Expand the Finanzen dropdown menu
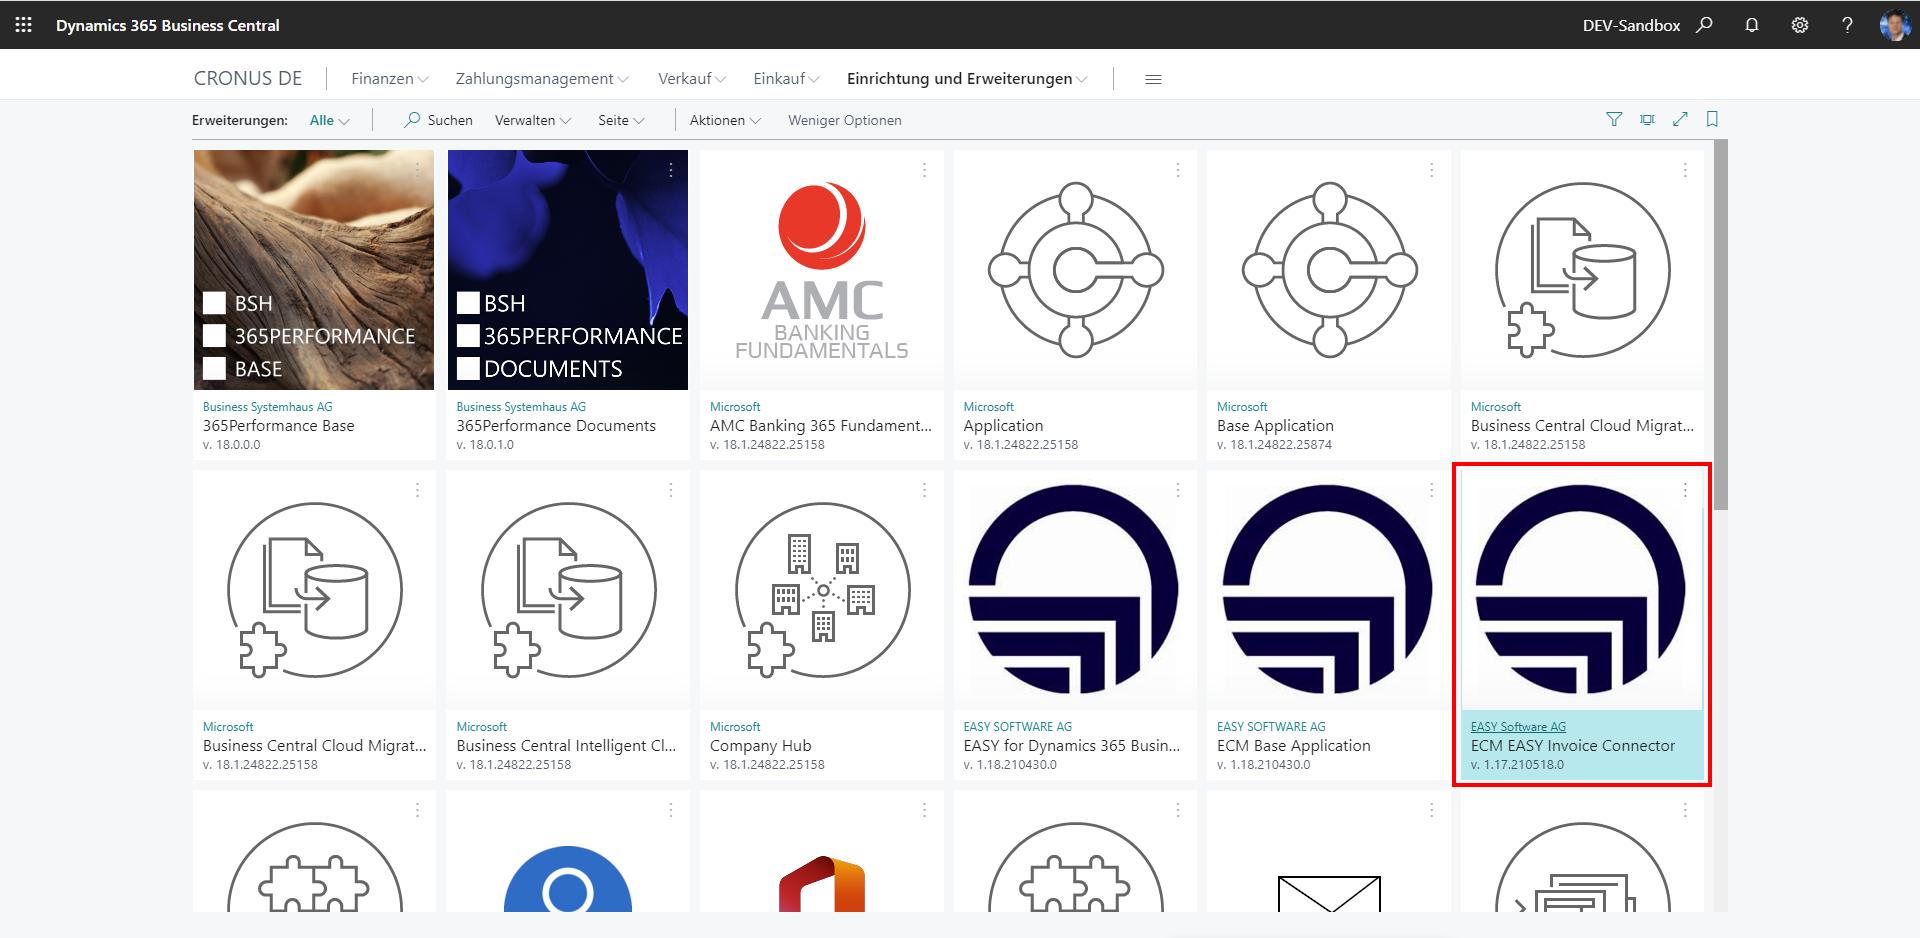1920x938 pixels. click(x=390, y=79)
